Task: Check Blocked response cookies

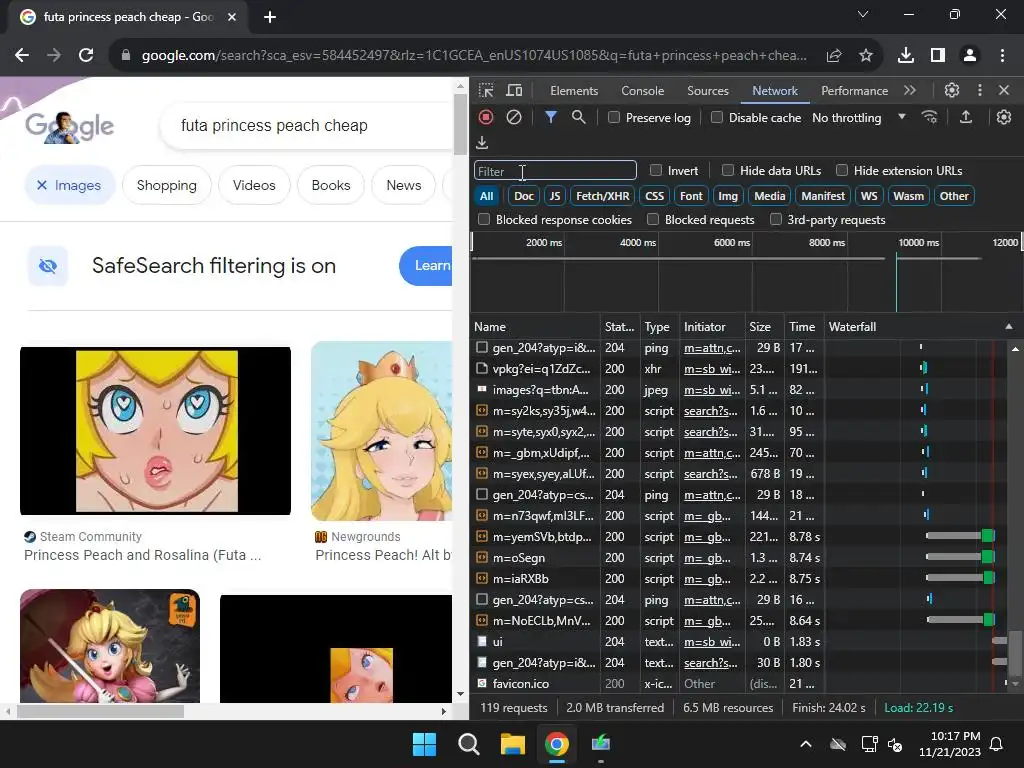Action: pos(484,219)
